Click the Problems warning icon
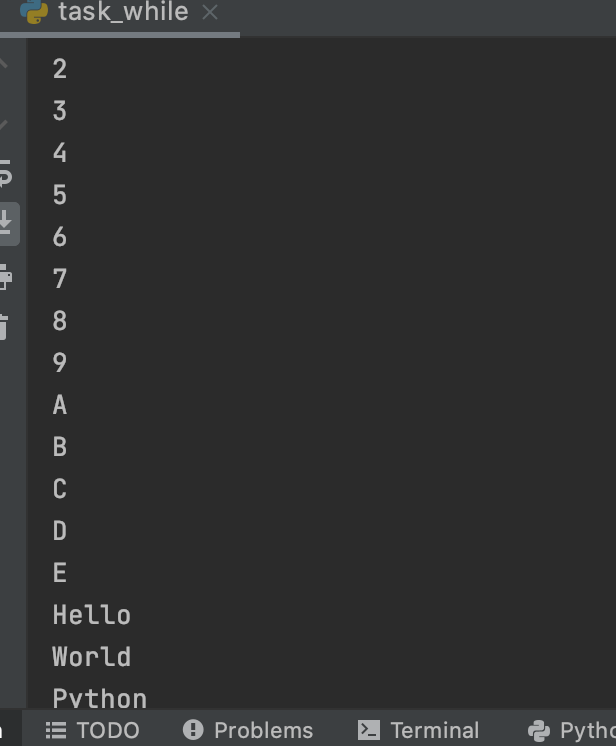The height and width of the screenshot is (746, 616). click(x=193, y=730)
